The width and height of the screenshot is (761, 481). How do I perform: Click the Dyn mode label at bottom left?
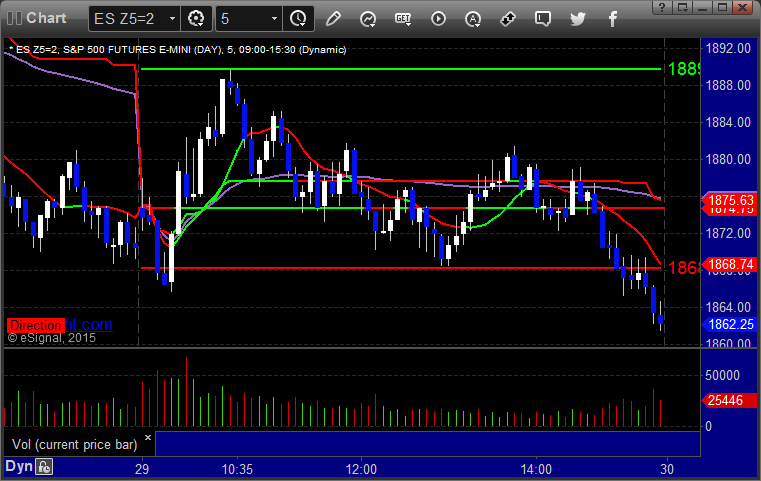(x=19, y=466)
